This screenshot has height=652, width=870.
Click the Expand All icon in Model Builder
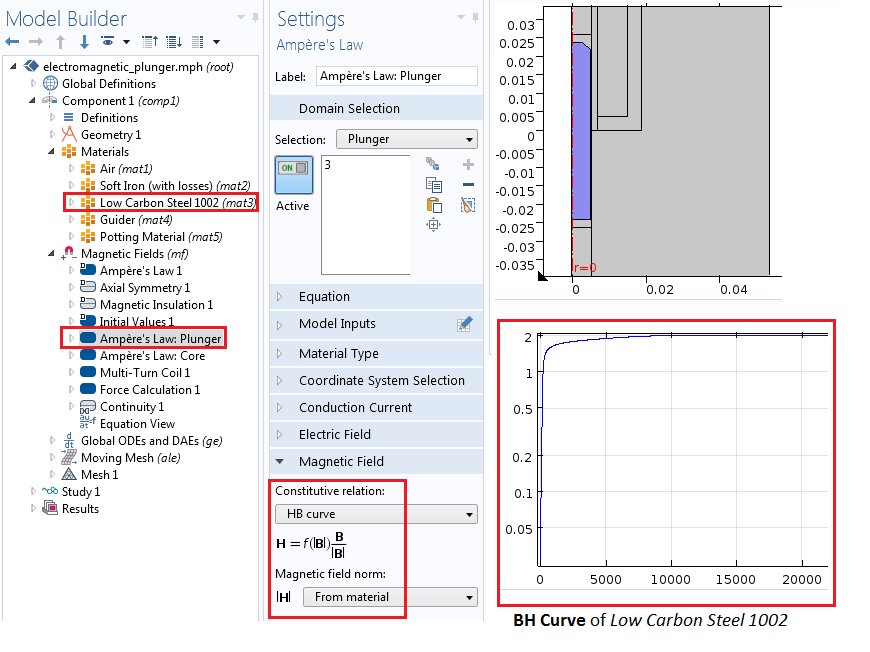pos(173,42)
